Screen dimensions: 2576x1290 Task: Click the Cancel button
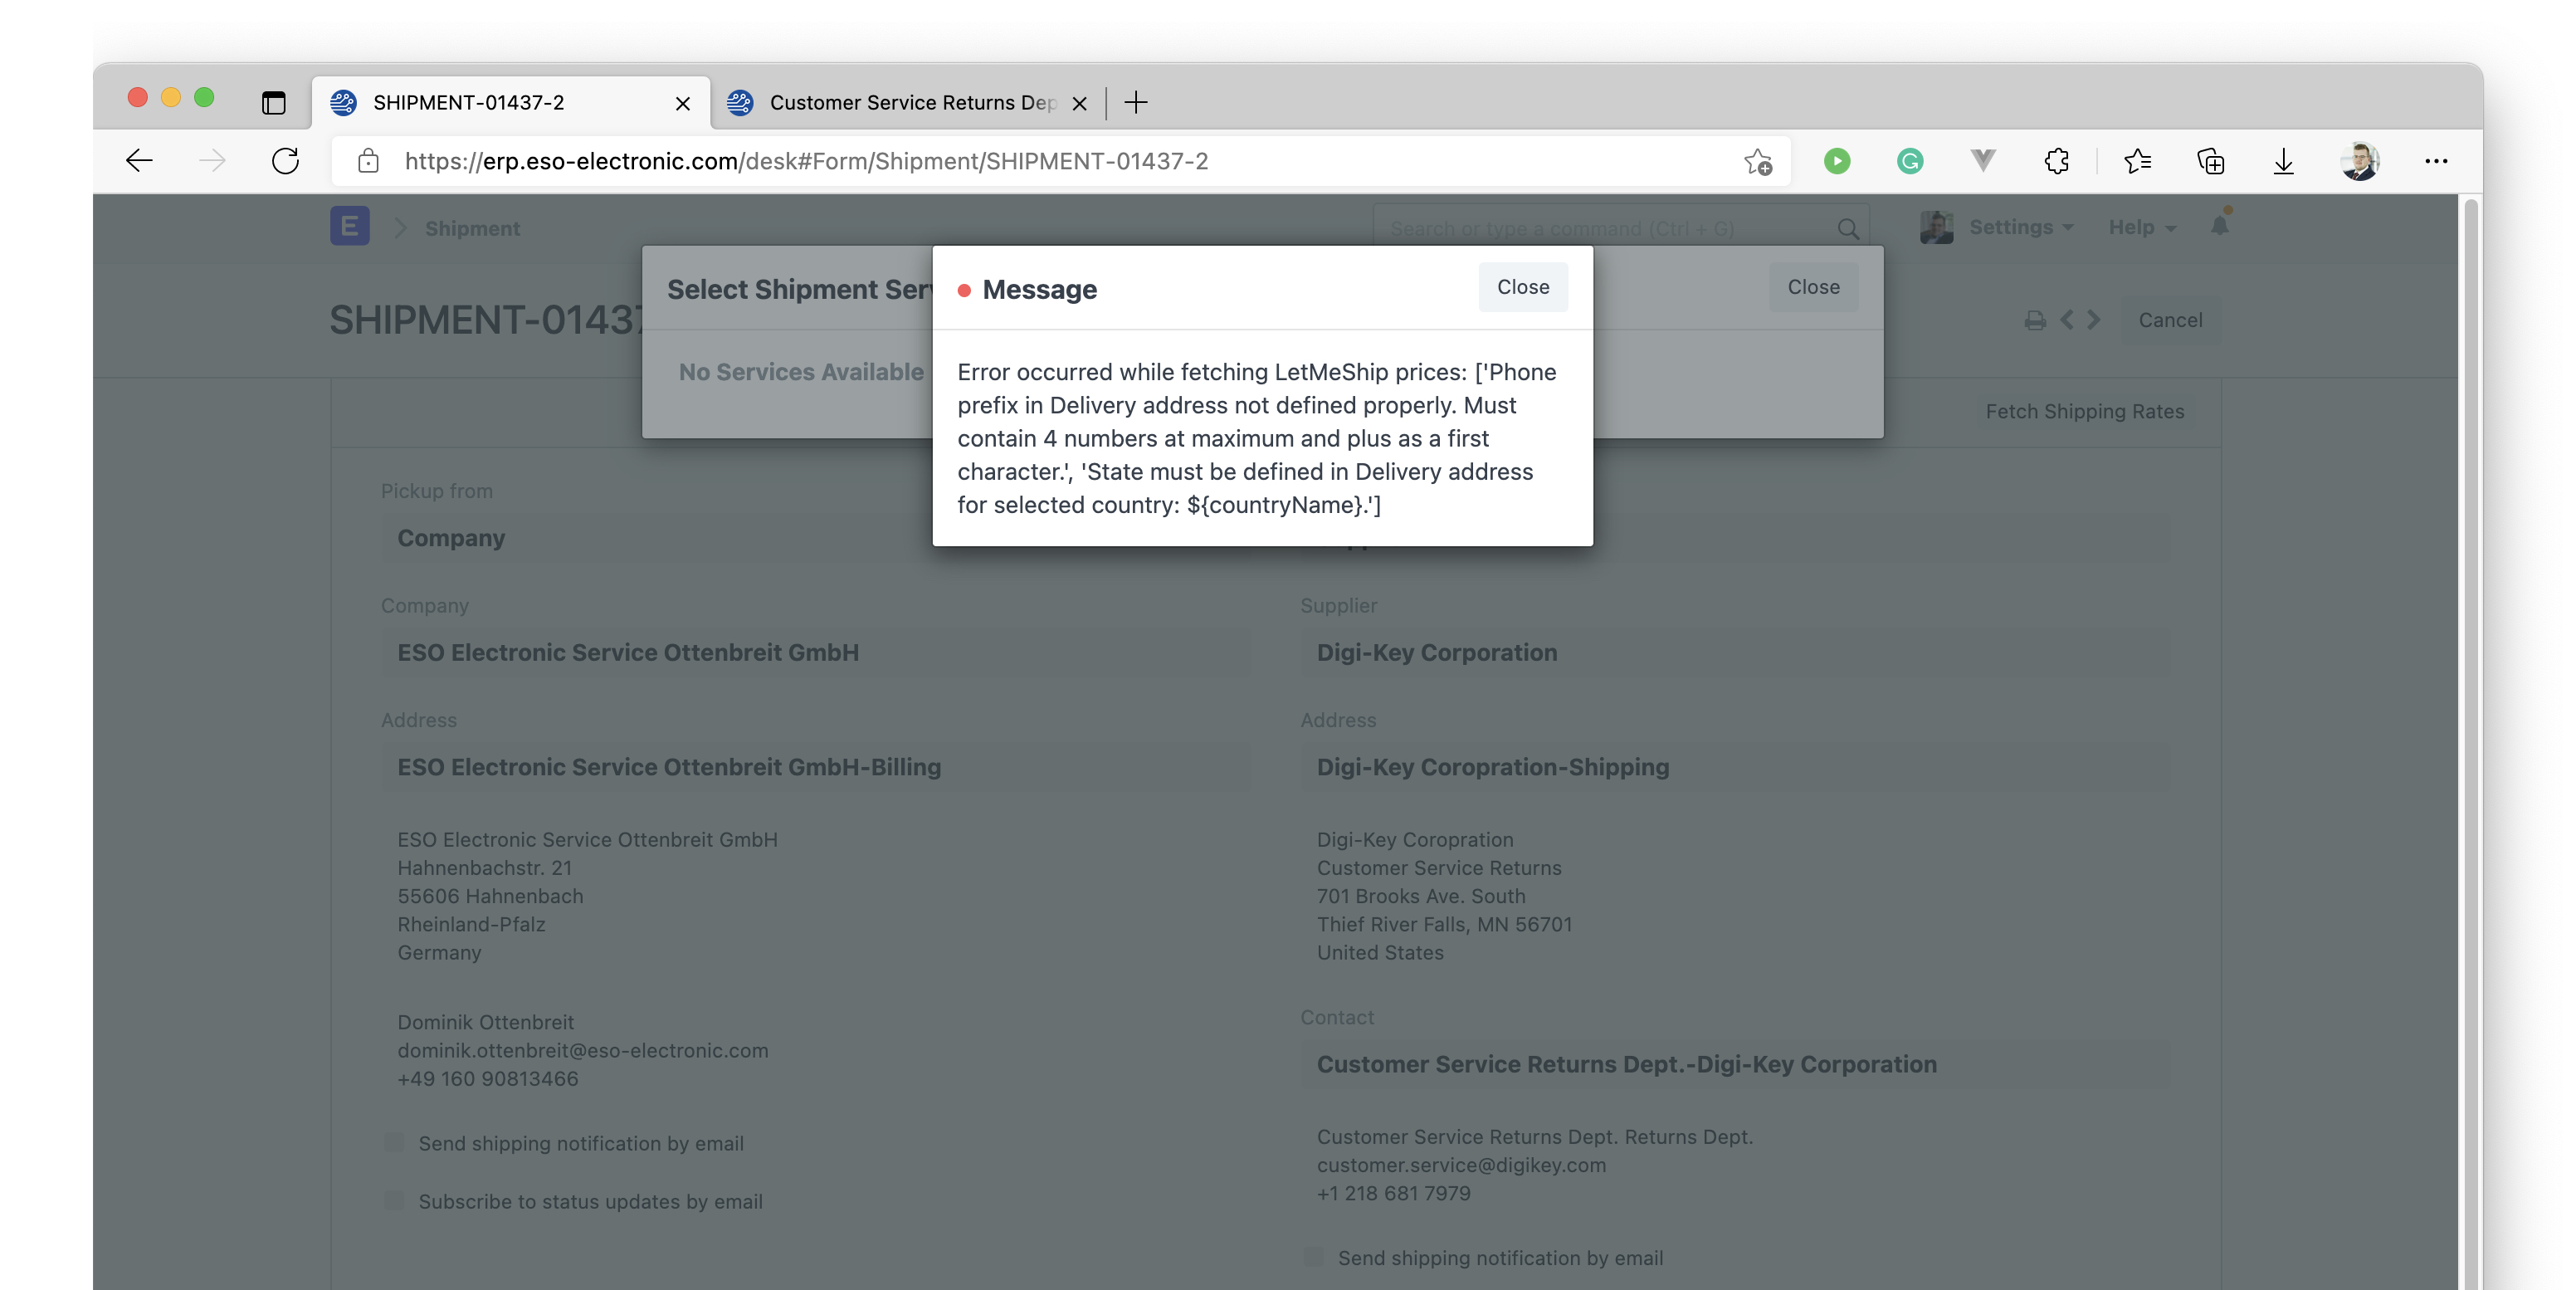click(2170, 320)
